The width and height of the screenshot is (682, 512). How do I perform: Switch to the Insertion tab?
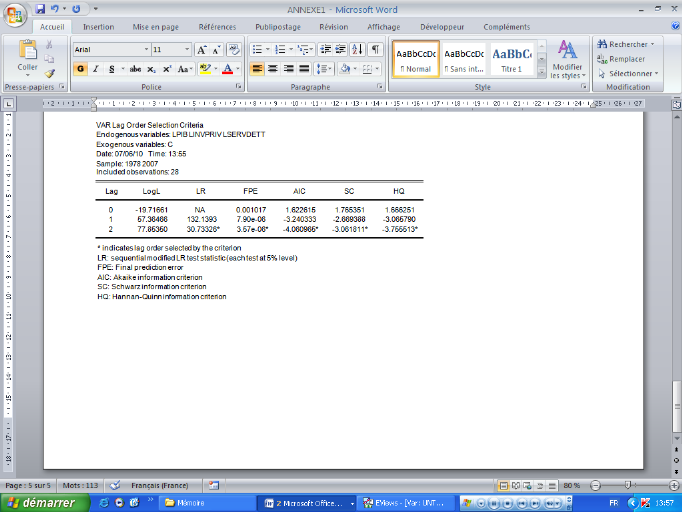[x=98, y=27]
